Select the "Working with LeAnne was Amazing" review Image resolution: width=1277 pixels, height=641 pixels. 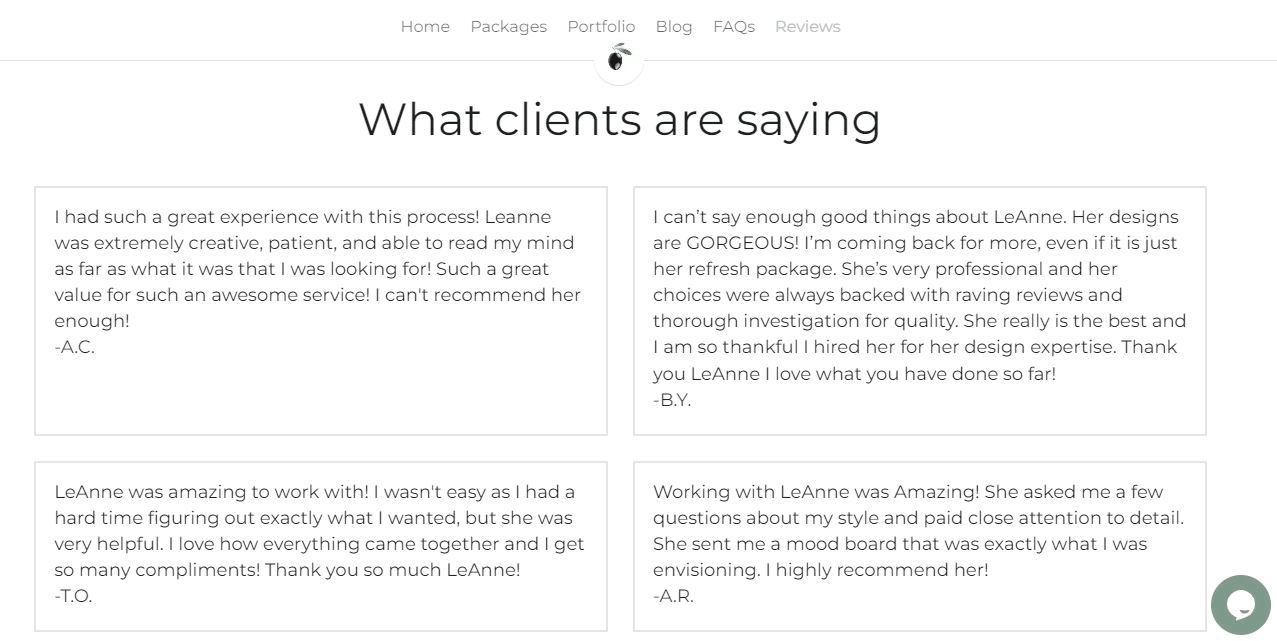(x=918, y=531)
